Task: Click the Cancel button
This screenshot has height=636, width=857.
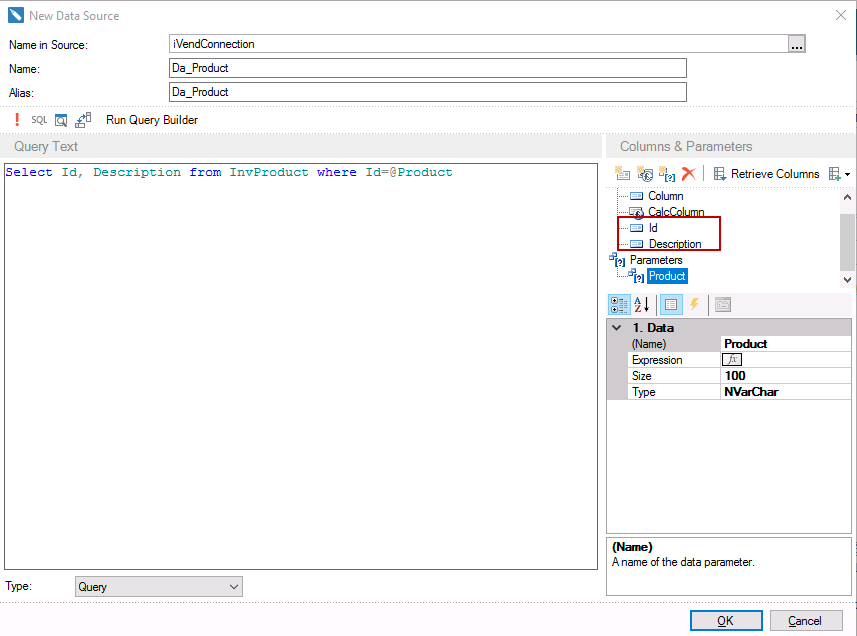Action: click(805, 621)
